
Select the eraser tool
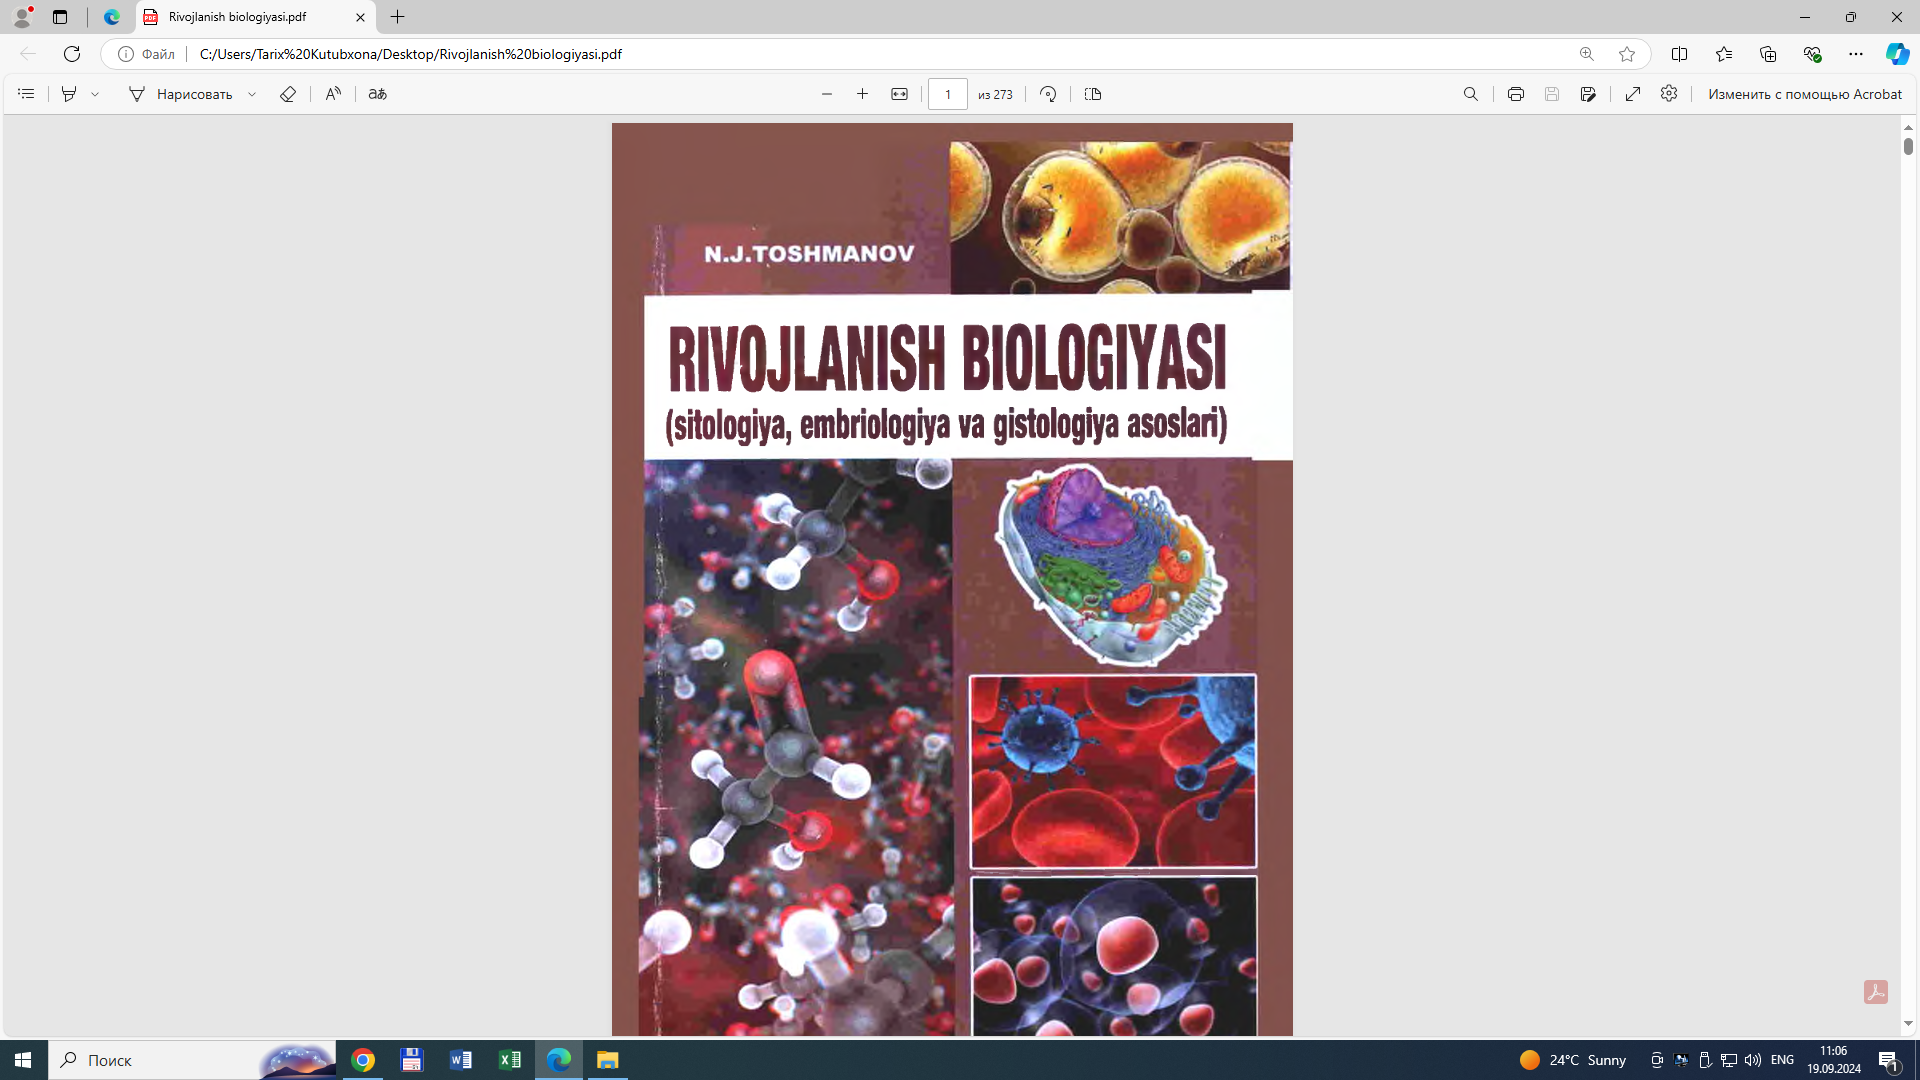click(288, 94)
